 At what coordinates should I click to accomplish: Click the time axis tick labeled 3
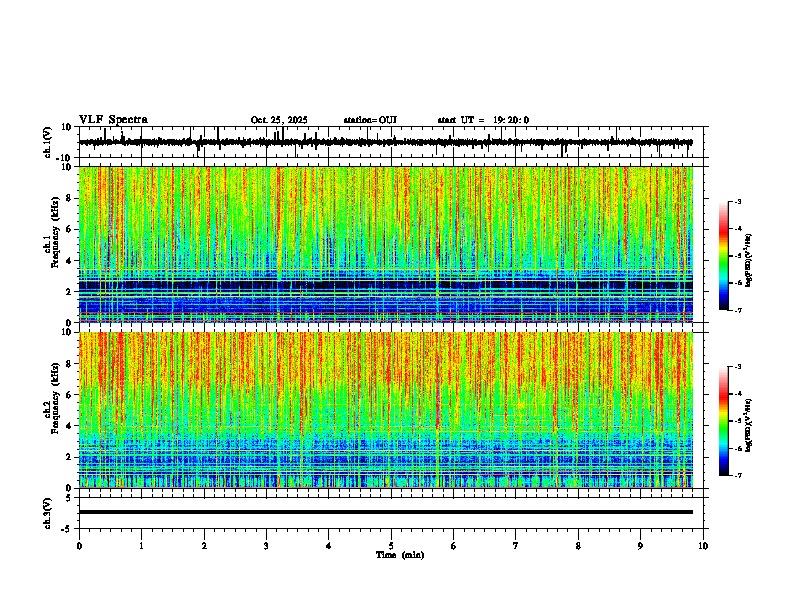coord(266,546)
